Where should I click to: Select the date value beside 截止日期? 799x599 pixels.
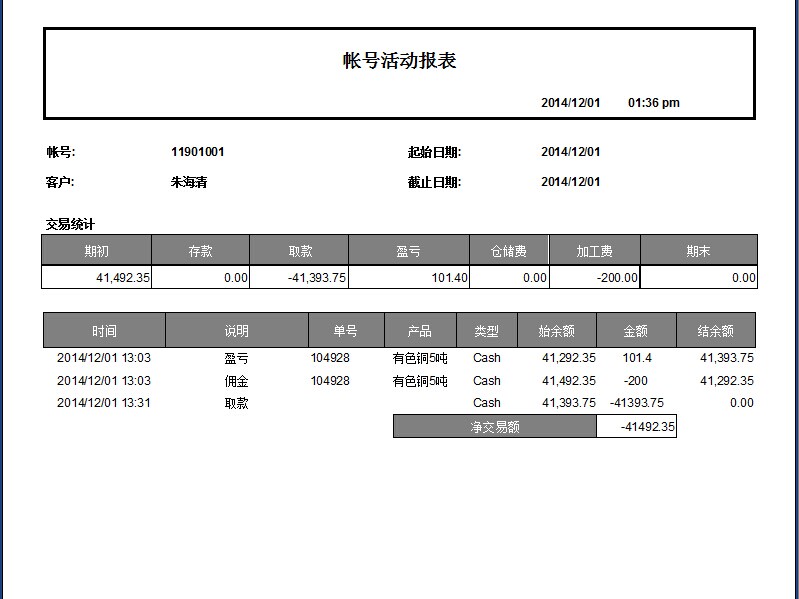[570, 182]
